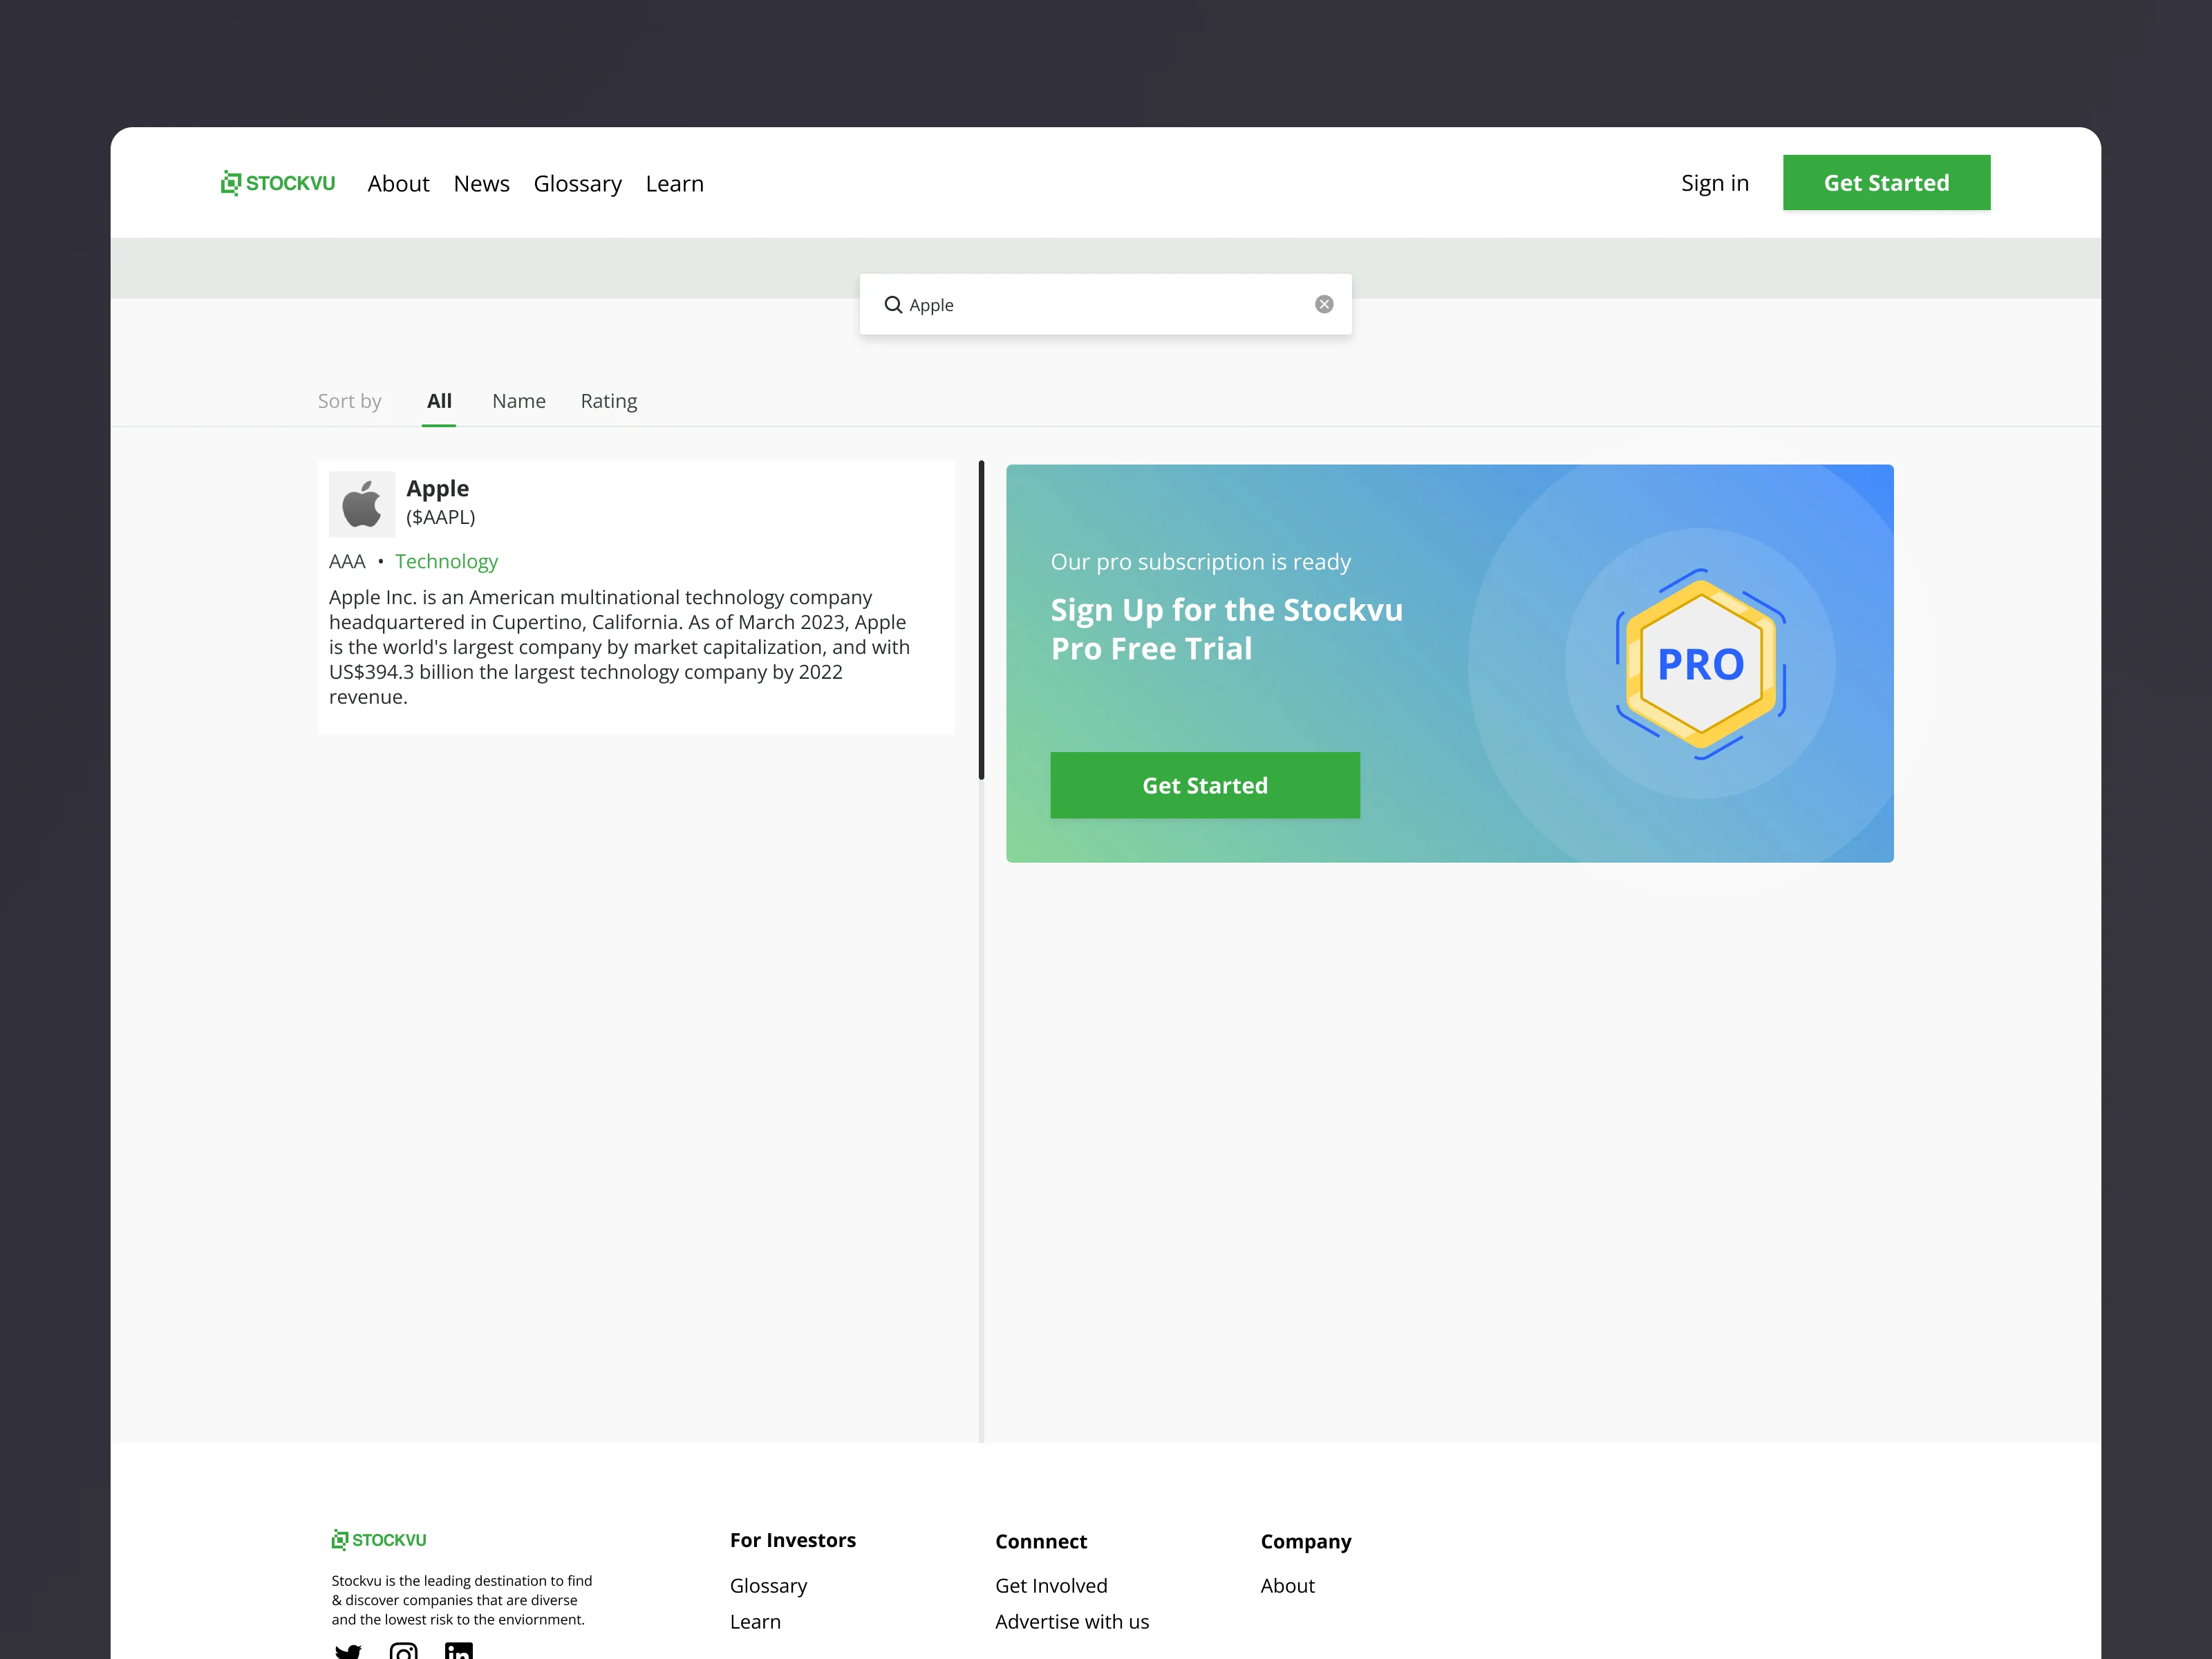Clear the search field with X icon

pos(1323,304)
